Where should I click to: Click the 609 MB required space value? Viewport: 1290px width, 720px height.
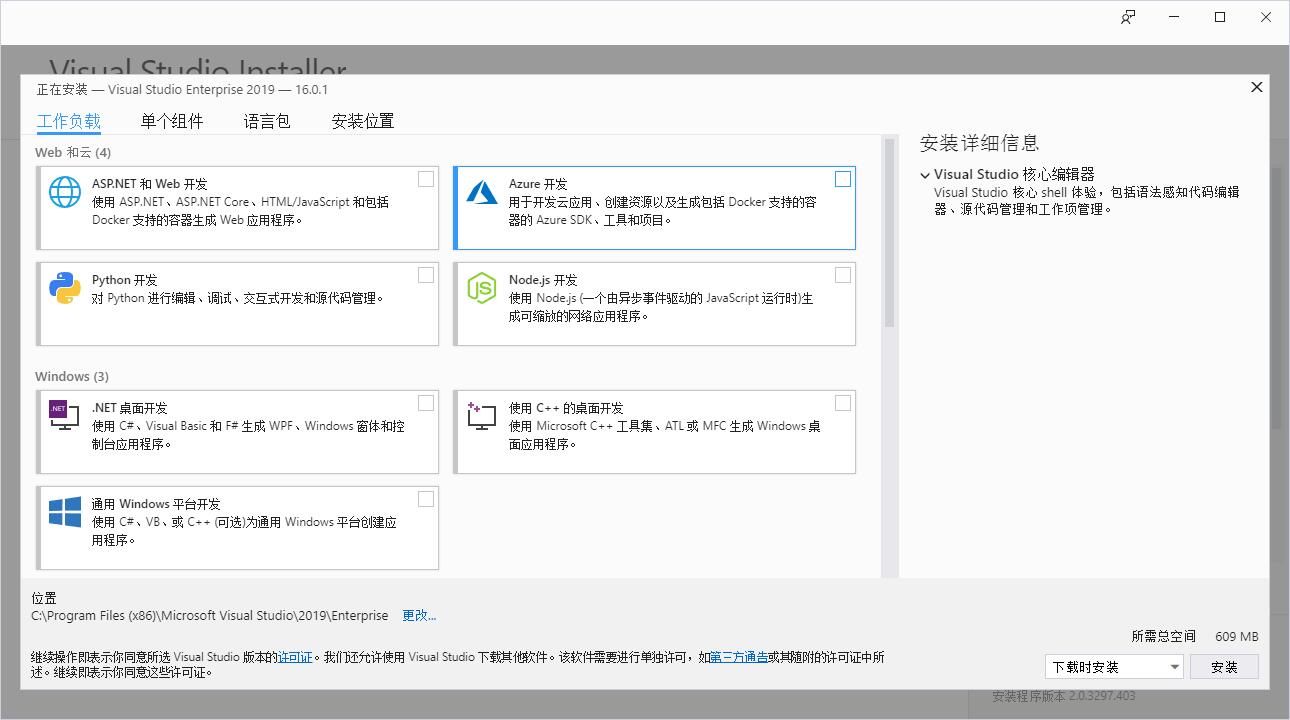coord(1237,636)
